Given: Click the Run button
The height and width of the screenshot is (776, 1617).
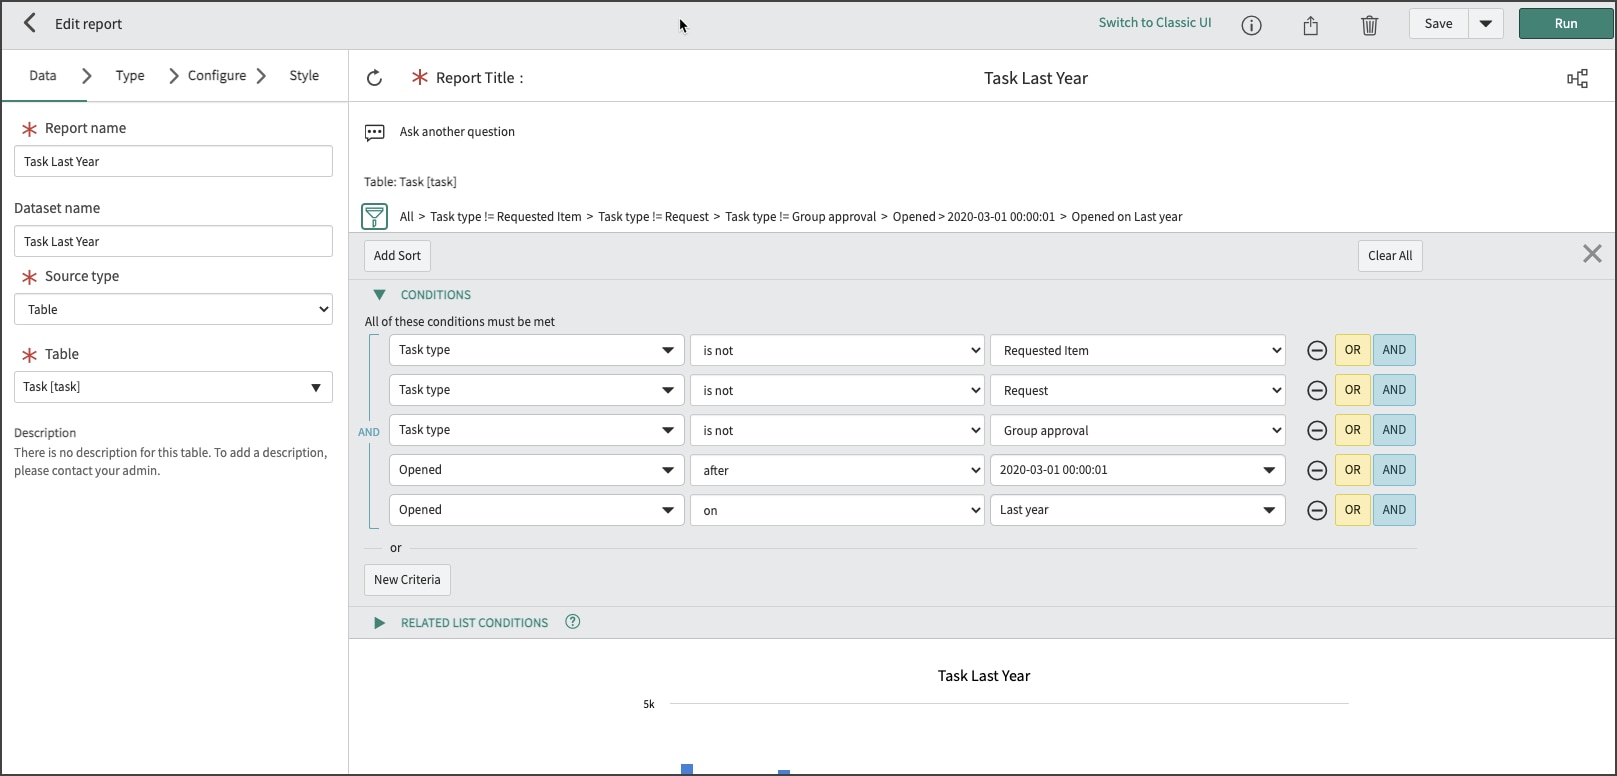Looking at the screenshot, I should (1566, 24).
